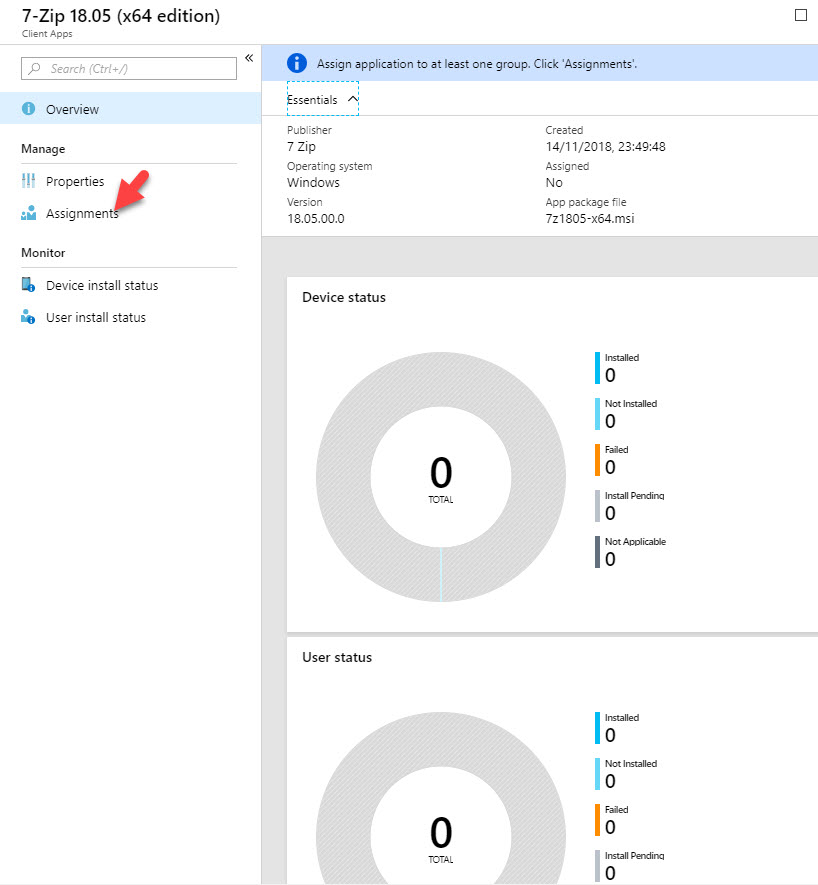
Task: Click the Overview info icon
Action: point(28,108)
